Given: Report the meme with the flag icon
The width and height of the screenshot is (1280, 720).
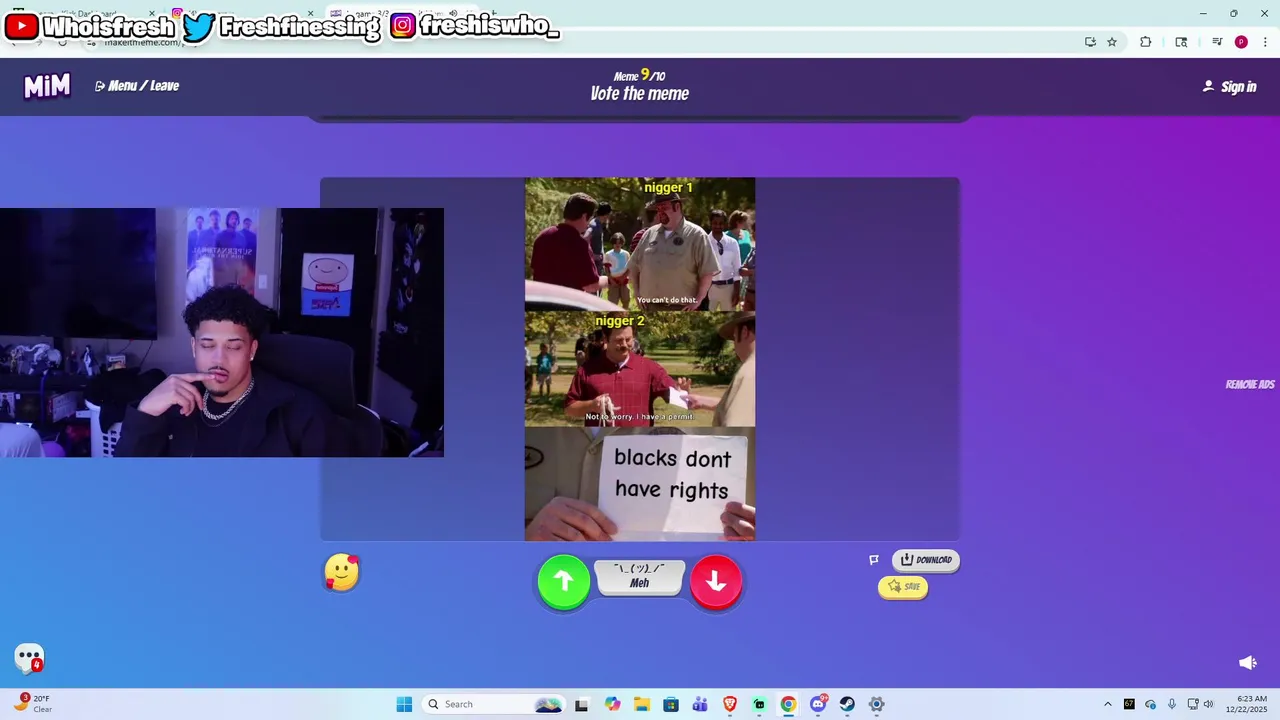Looking at the screenshot, I should 874,560.
